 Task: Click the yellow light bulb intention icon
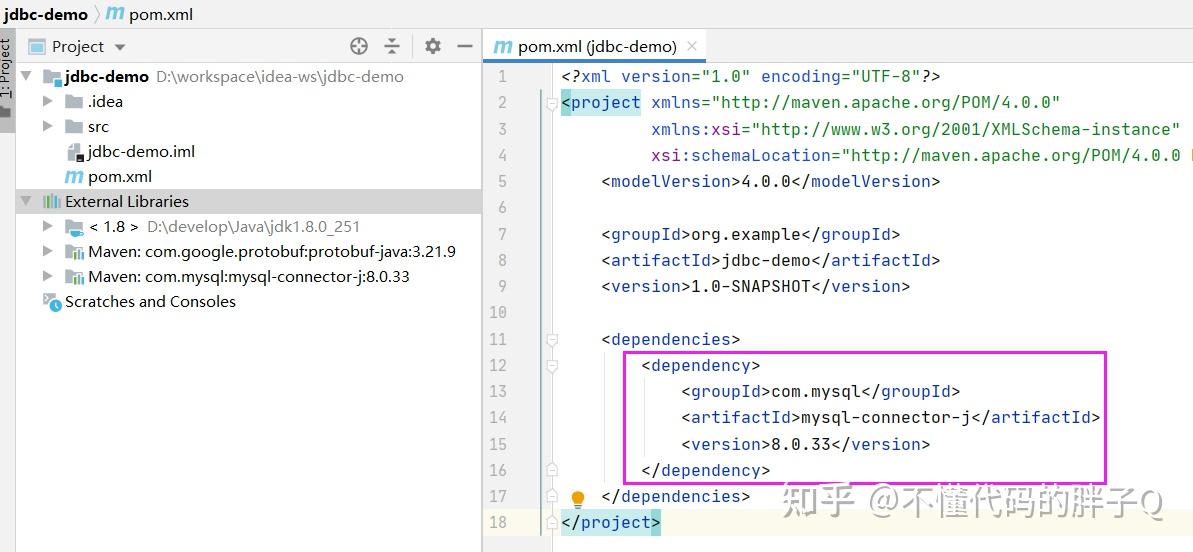coord(577,500)
